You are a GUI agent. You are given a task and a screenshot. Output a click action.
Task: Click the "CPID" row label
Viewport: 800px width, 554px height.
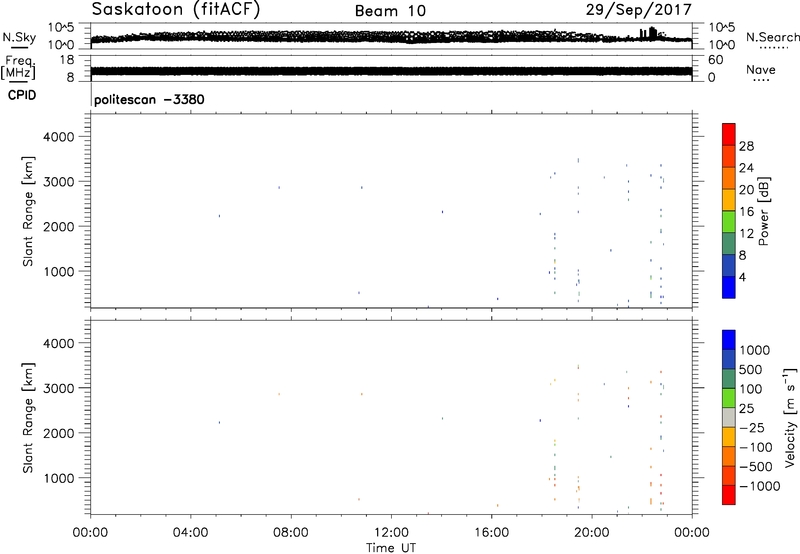point(22,95)
